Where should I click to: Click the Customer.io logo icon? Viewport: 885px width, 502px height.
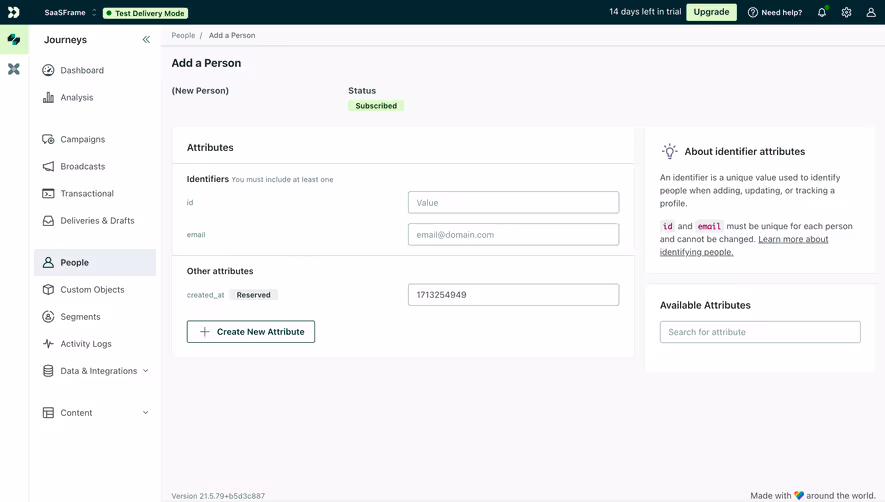tap(14, 12)
